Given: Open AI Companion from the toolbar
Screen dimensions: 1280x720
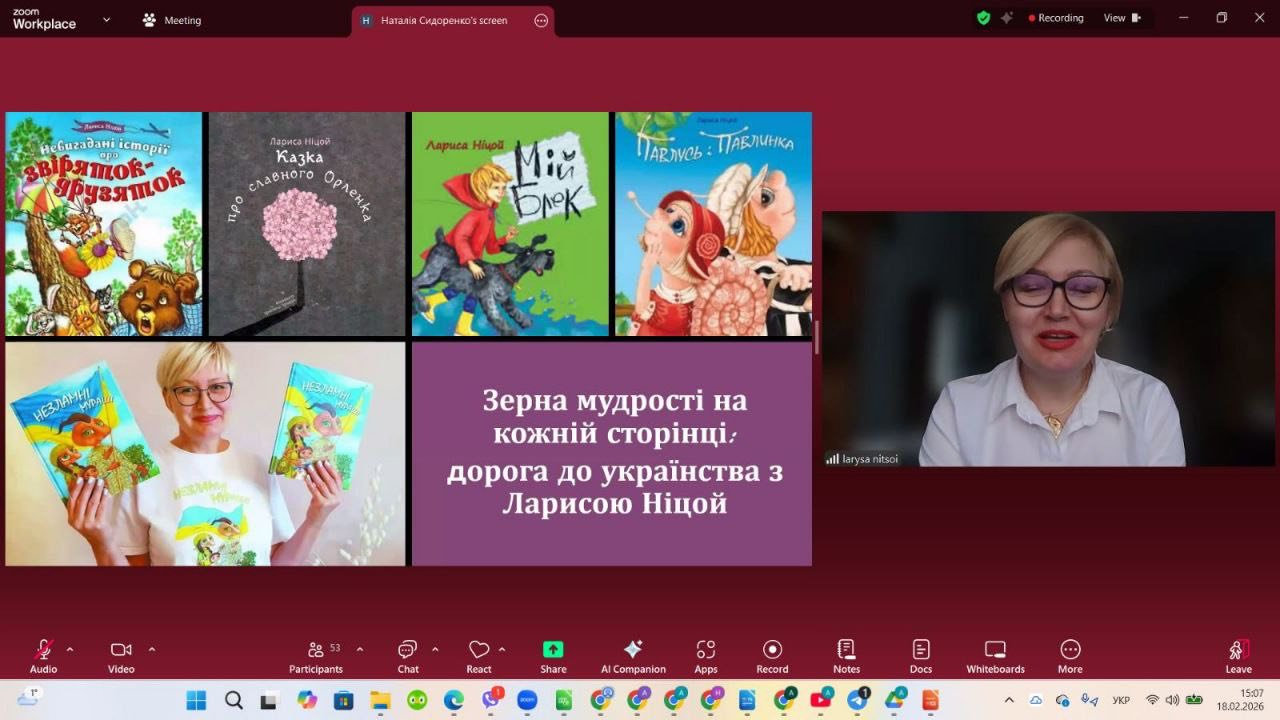Looking at the screenshot, I should [x=633, y=656].
